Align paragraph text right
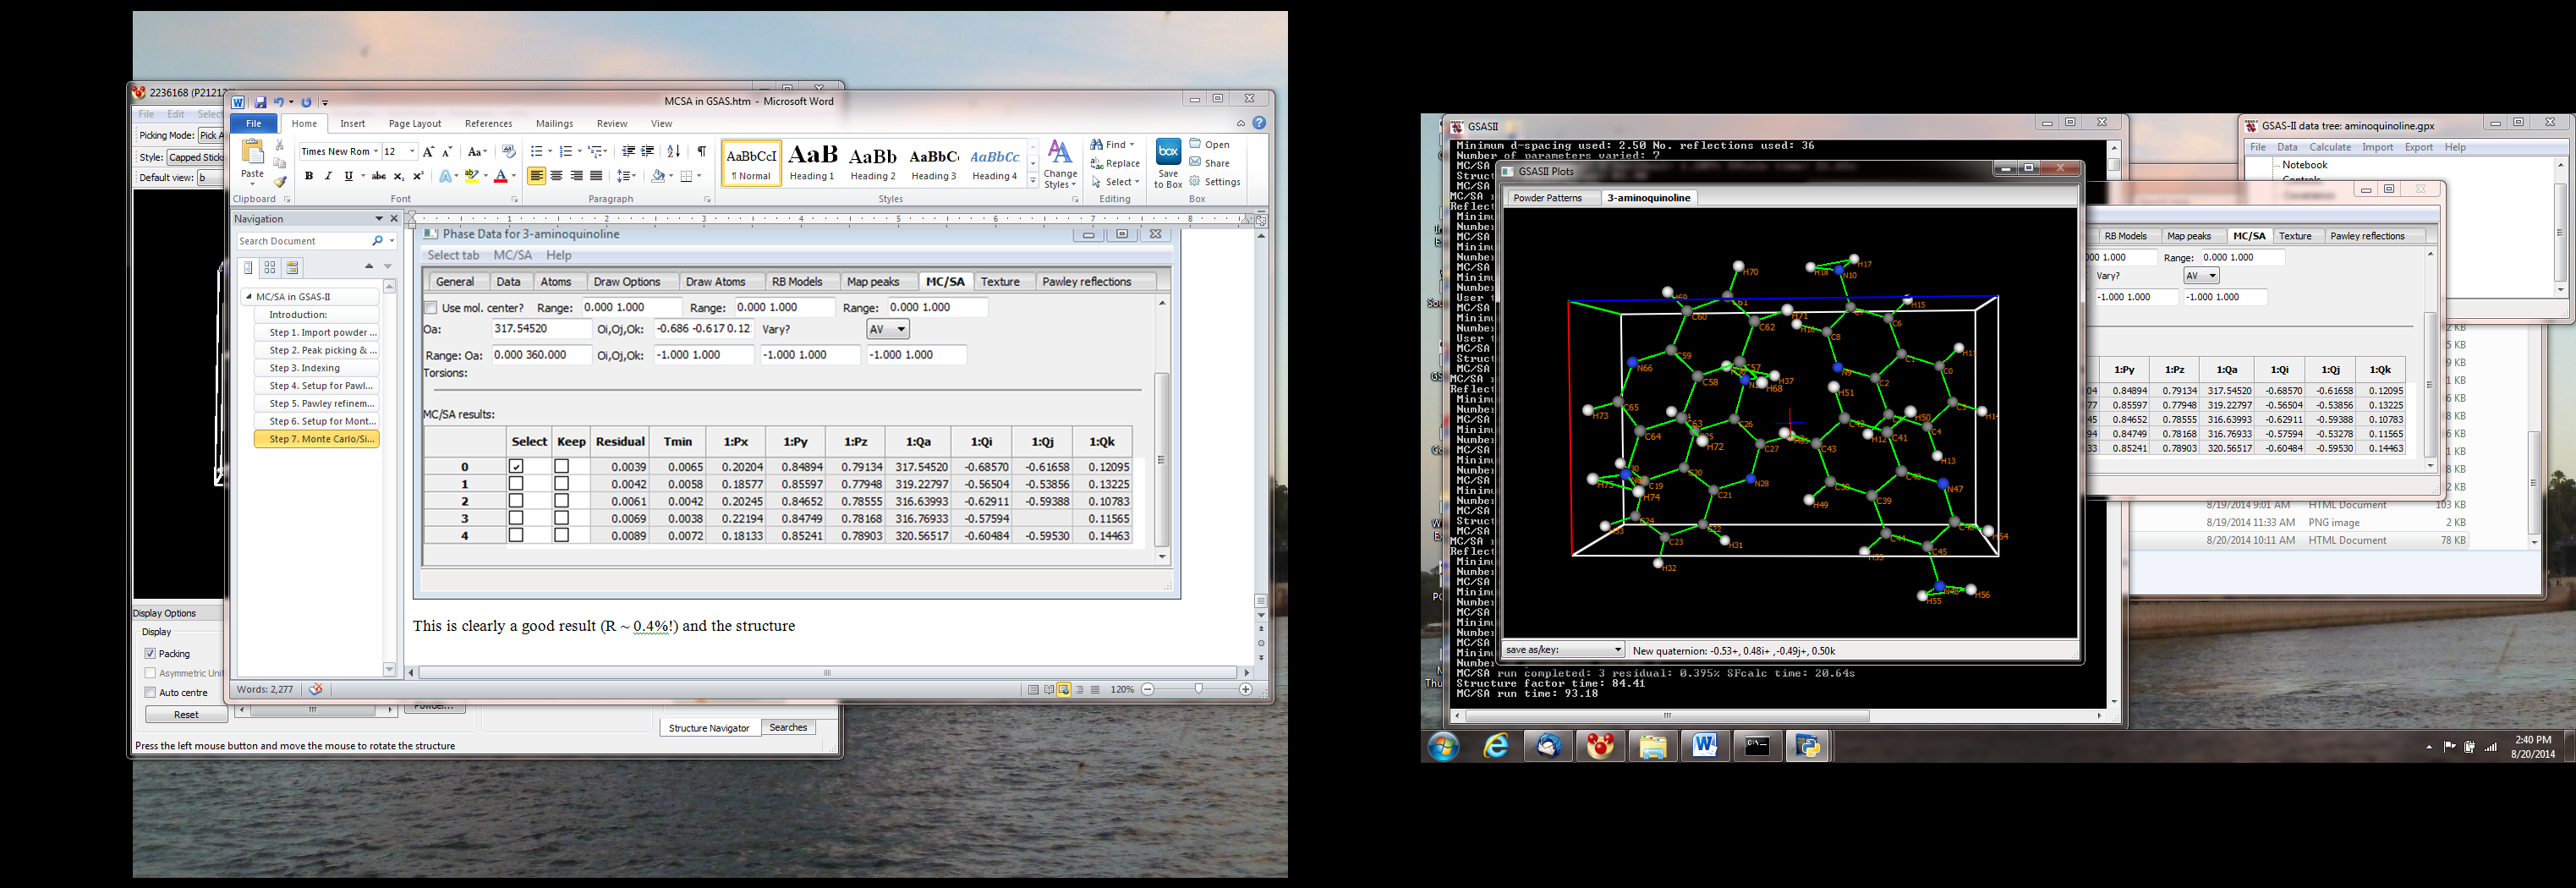Screen dimensions: 2576x888 pyautogui.click(x=576, y=176)
